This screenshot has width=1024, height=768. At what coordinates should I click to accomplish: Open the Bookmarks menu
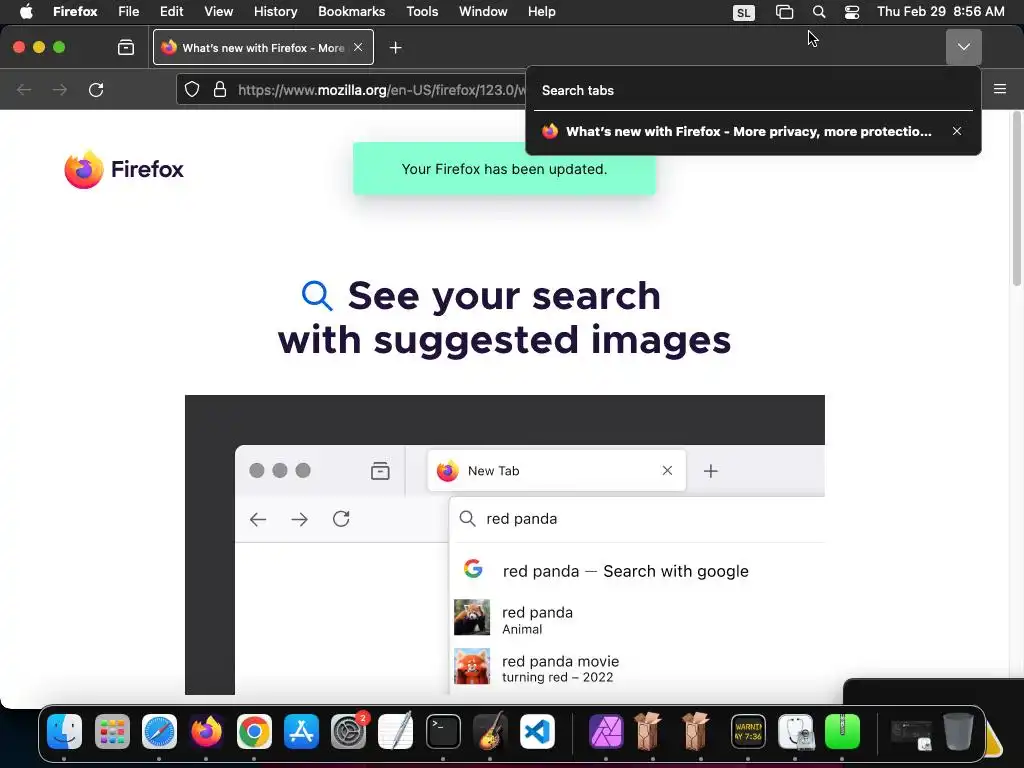pos(351,12)
